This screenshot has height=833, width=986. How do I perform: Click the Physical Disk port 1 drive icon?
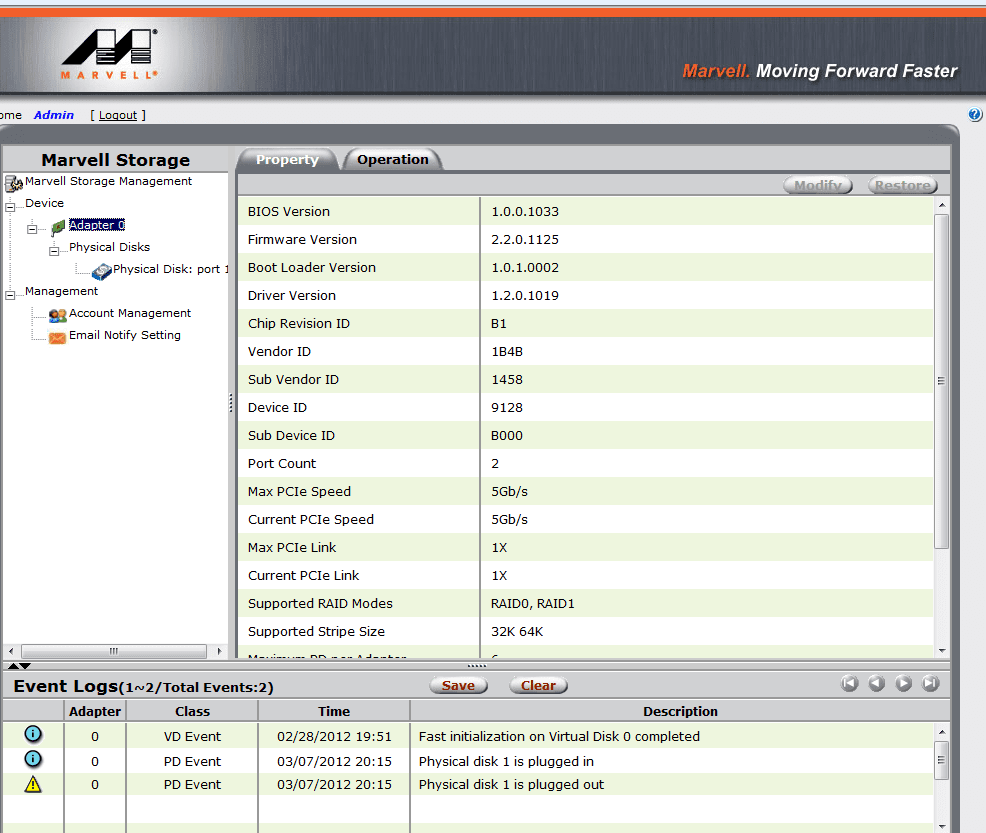point(101,271)
